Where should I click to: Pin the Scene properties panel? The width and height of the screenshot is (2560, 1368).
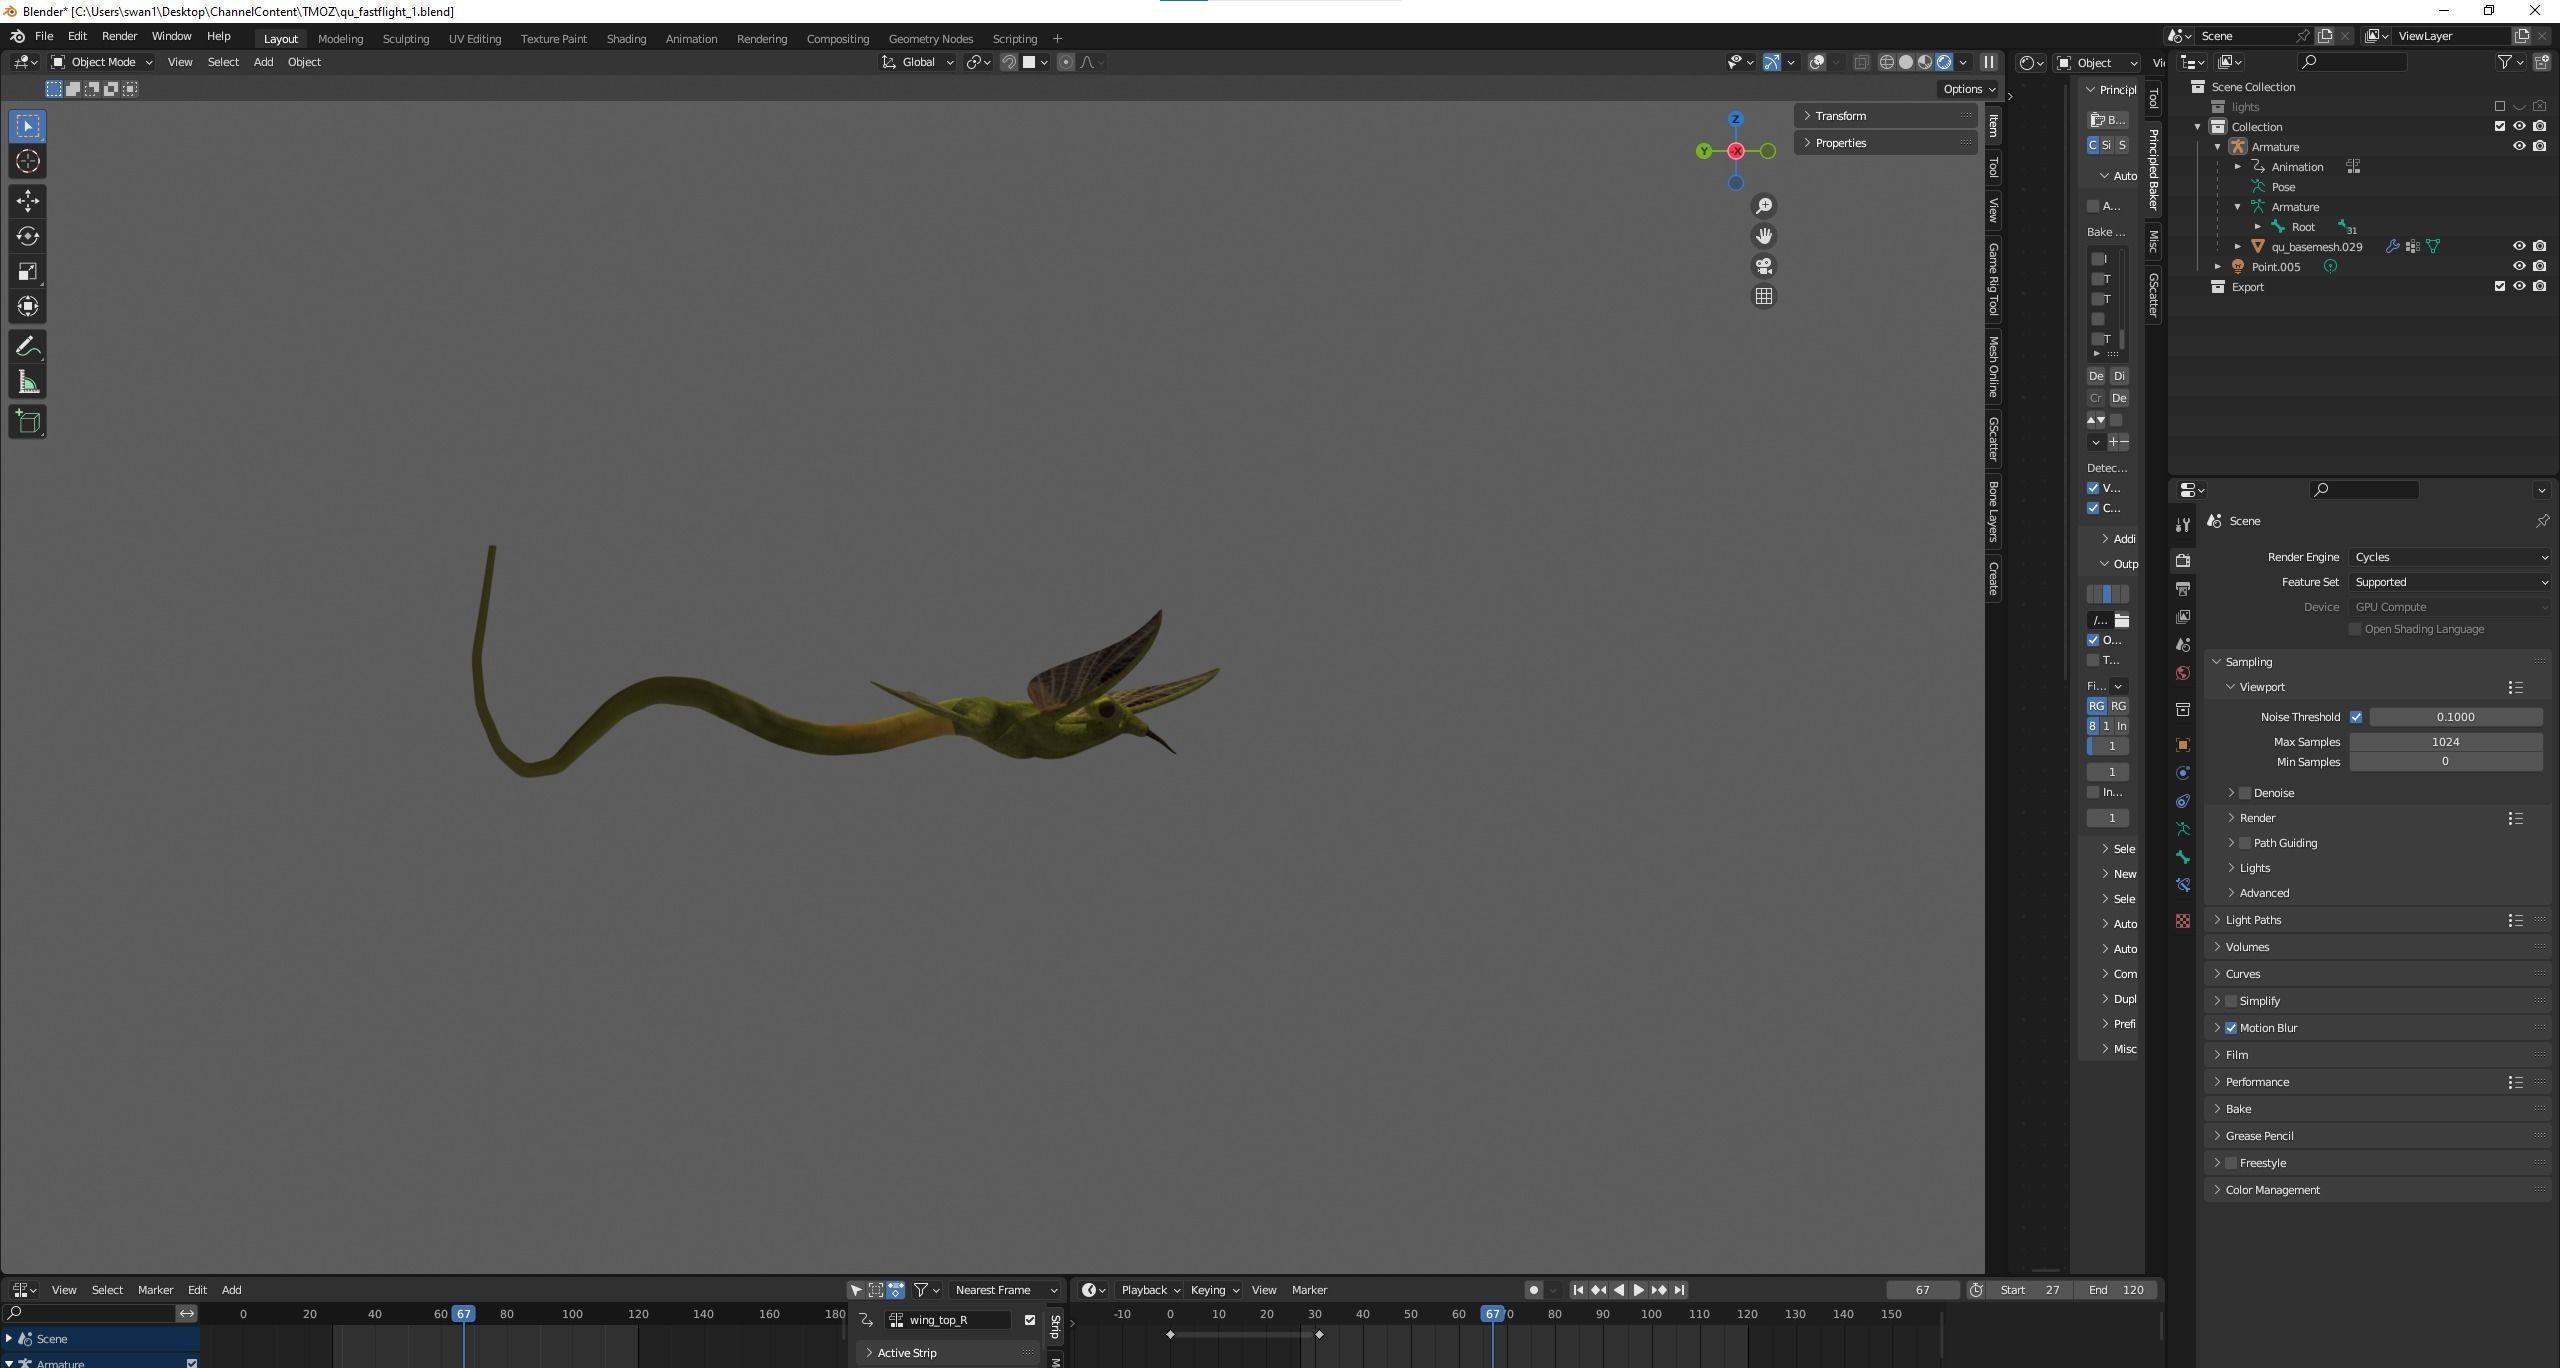point(2541,521)
